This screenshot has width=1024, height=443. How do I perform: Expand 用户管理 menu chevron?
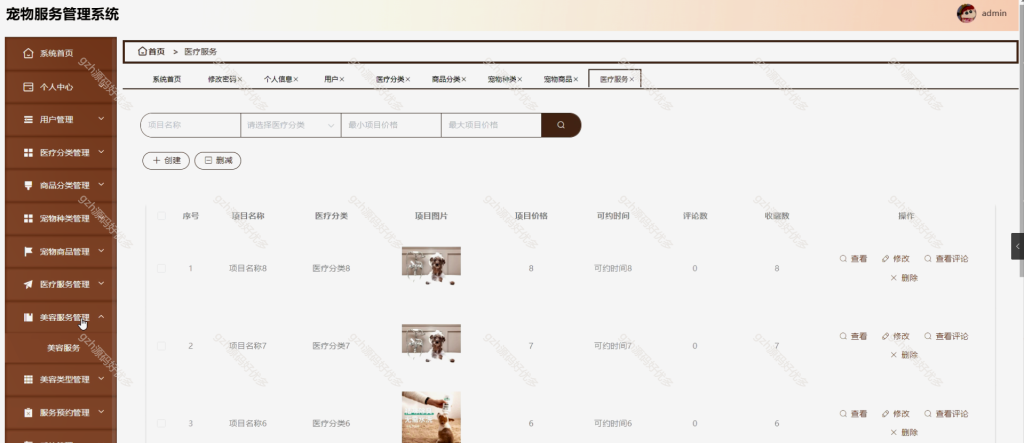tap(101, 119)
